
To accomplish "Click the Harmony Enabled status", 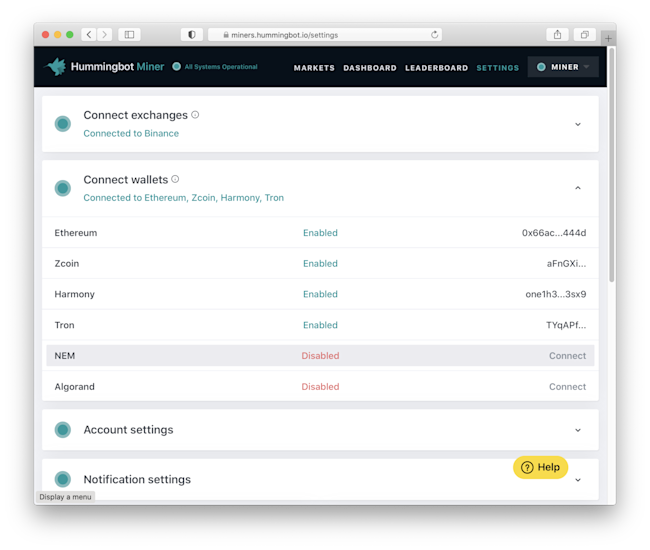I will (x=320, y=294).
